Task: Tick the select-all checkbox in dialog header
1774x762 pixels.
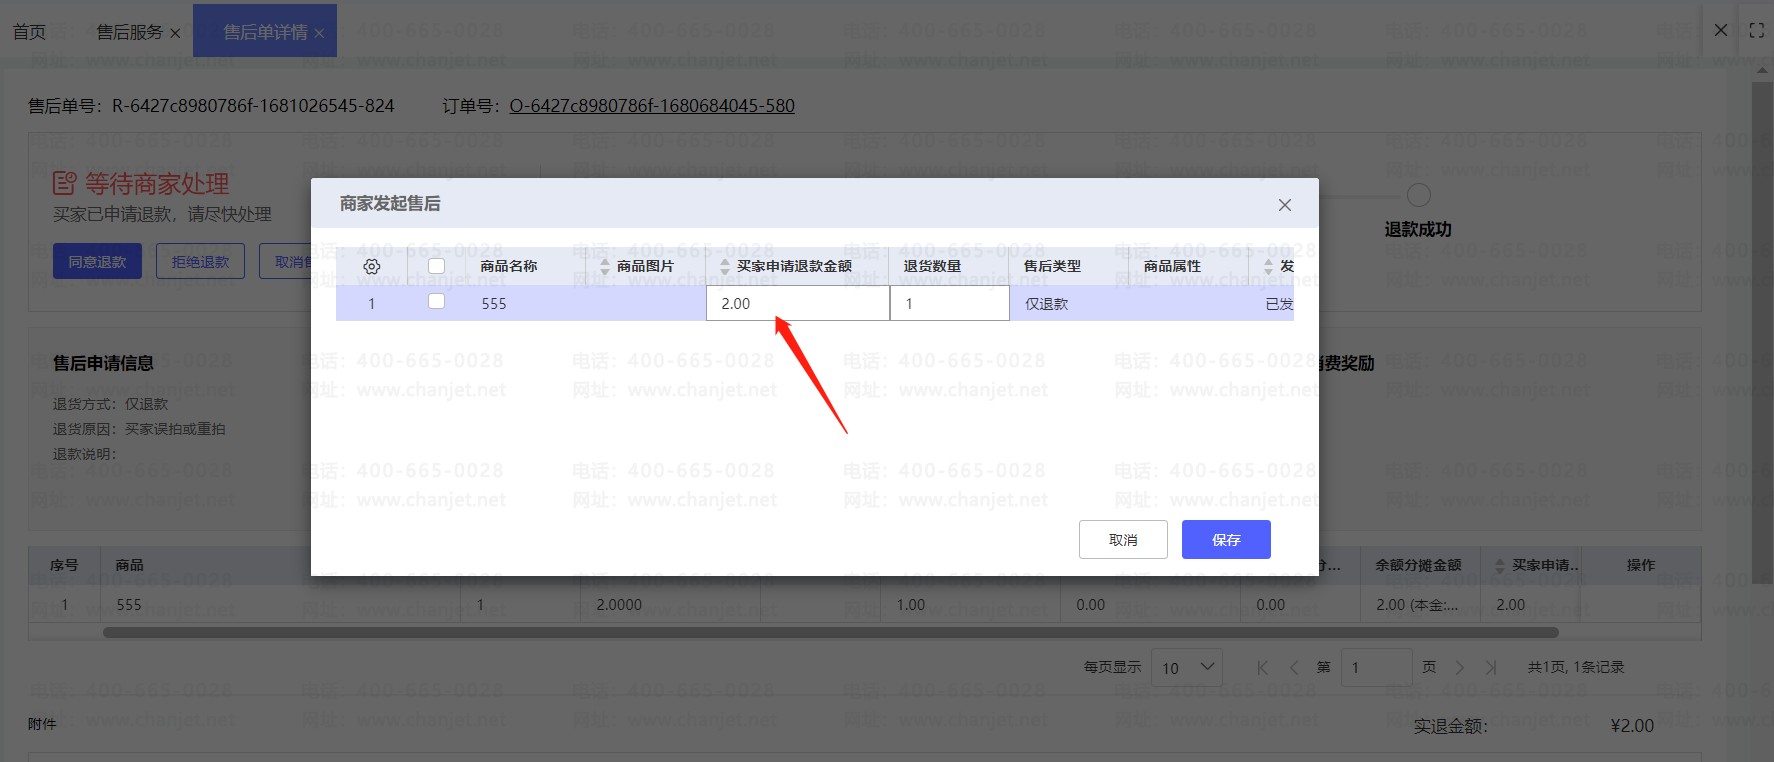Action: point(436,266)
